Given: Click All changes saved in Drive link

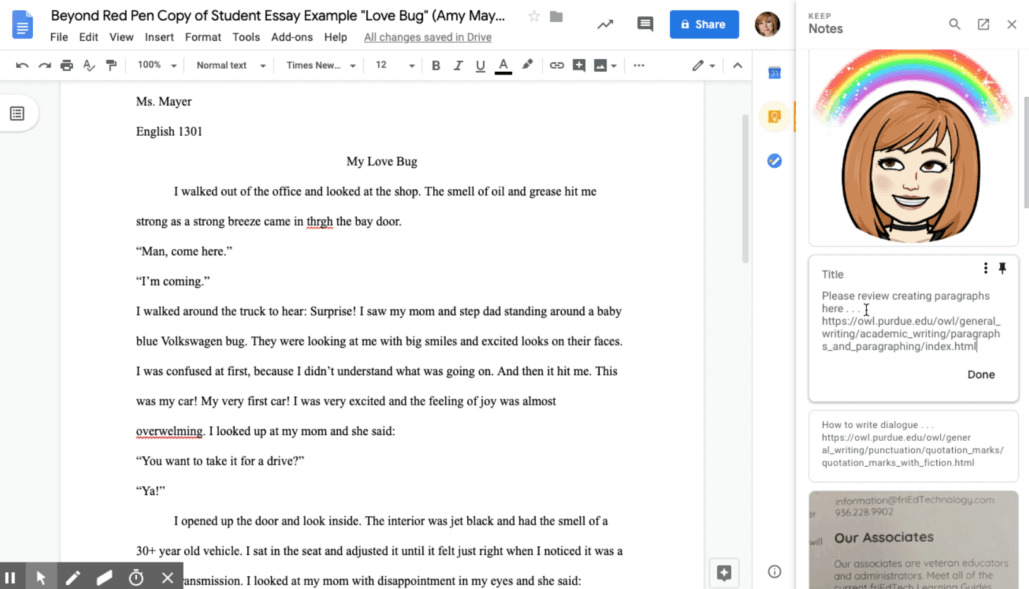Looking at the screenshot, I should (428, 37).
